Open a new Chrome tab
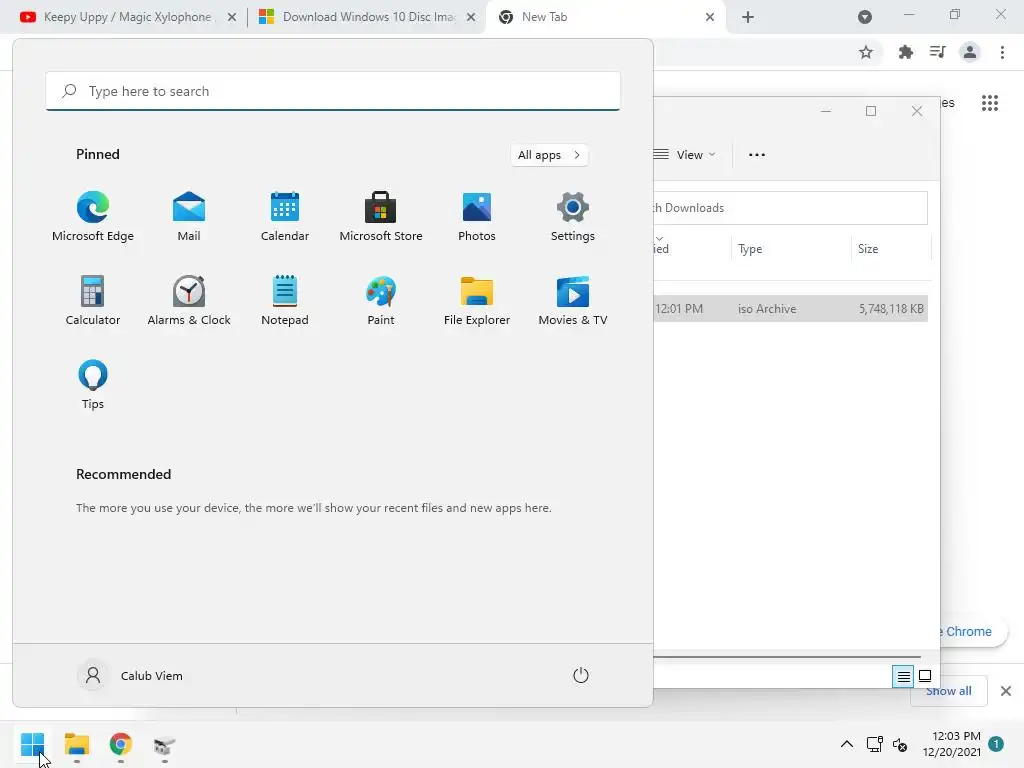 click(x=748, y=18)
